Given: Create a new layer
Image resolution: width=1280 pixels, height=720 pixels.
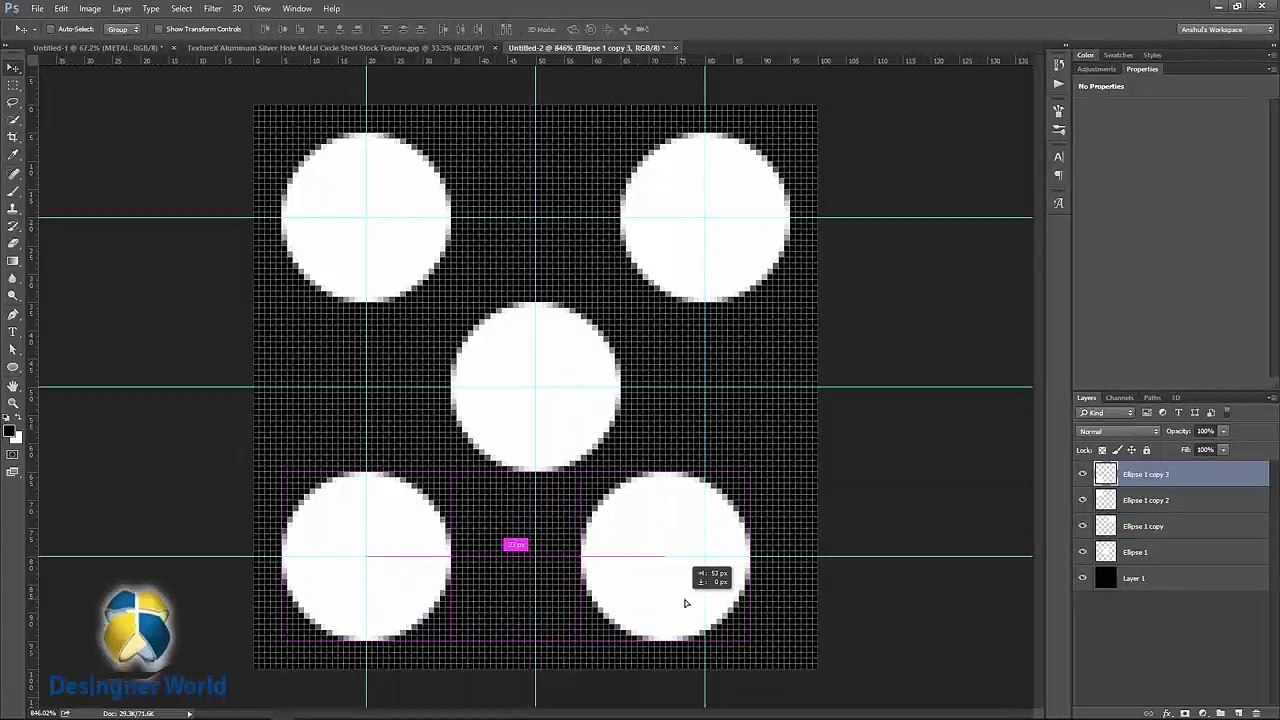Looking at the screenshot, I should (x=1239, y=713).
